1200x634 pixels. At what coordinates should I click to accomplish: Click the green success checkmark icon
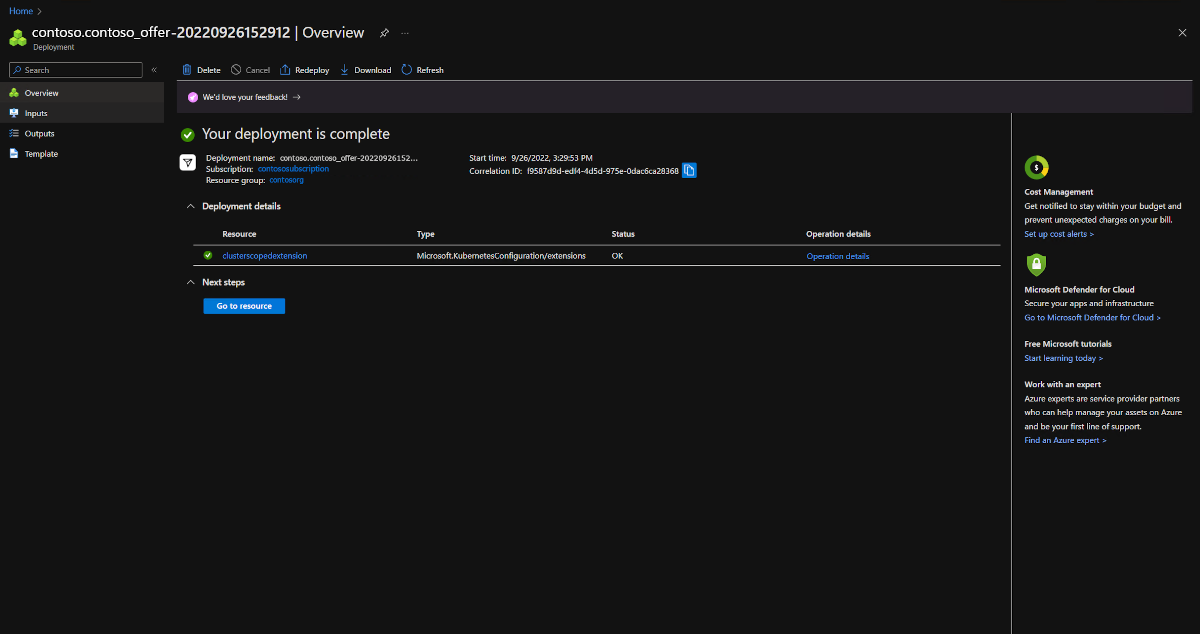[187, 133]
